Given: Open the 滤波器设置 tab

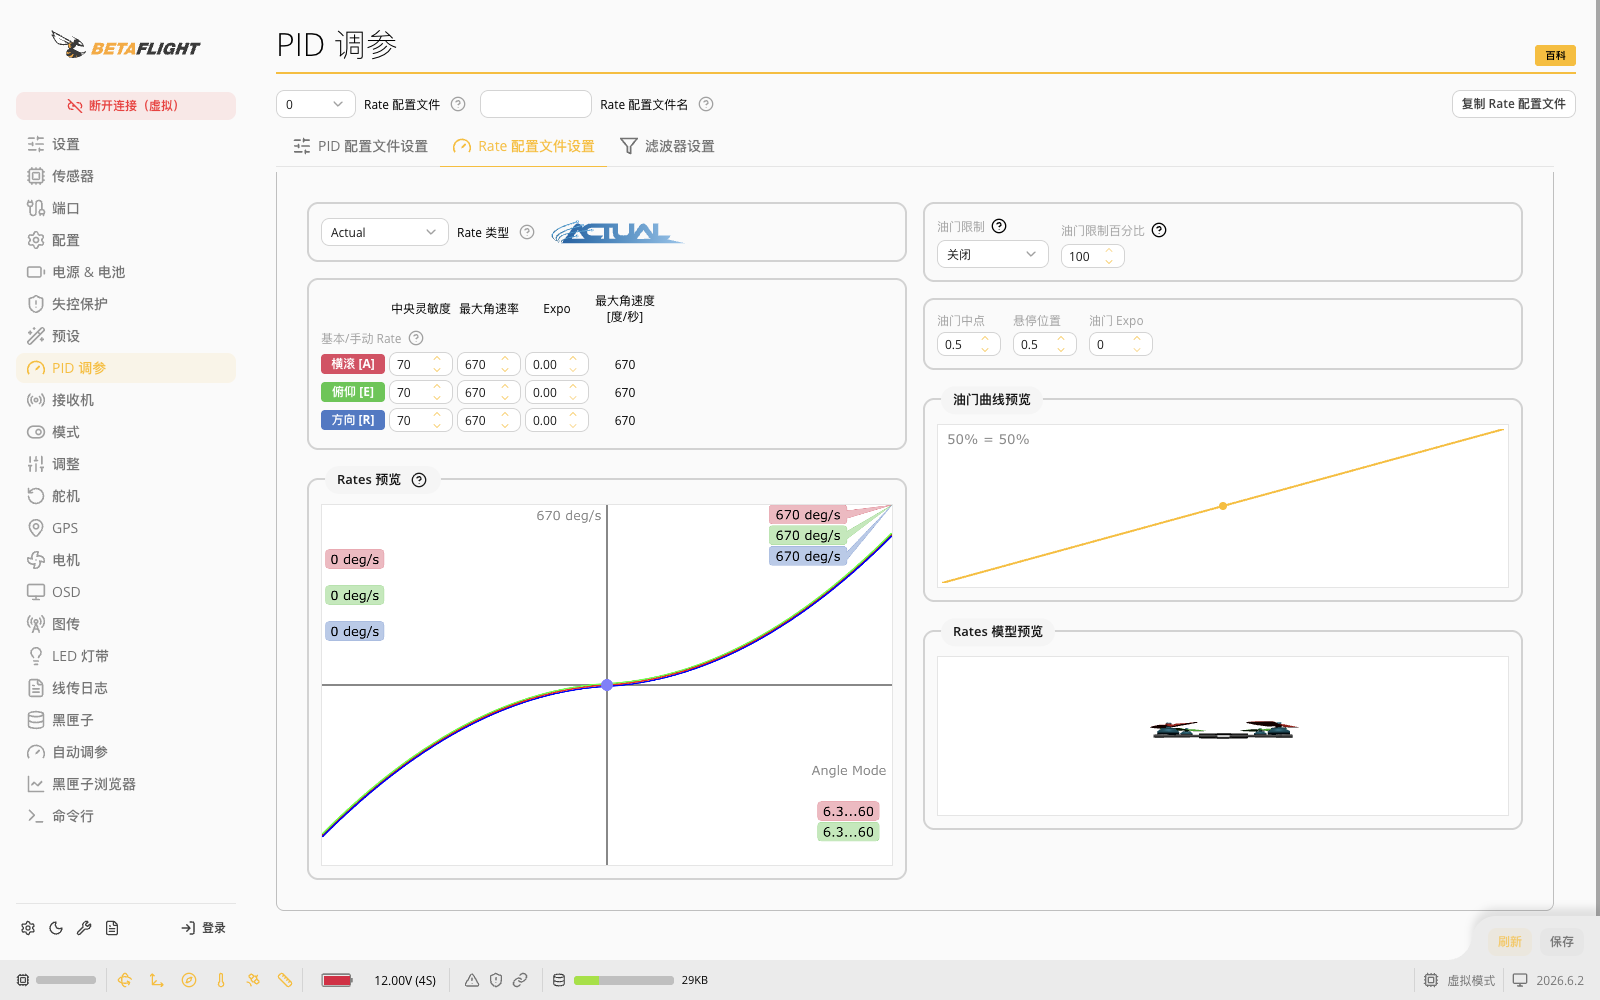Looking at the screenshot, I should [667, 146].
